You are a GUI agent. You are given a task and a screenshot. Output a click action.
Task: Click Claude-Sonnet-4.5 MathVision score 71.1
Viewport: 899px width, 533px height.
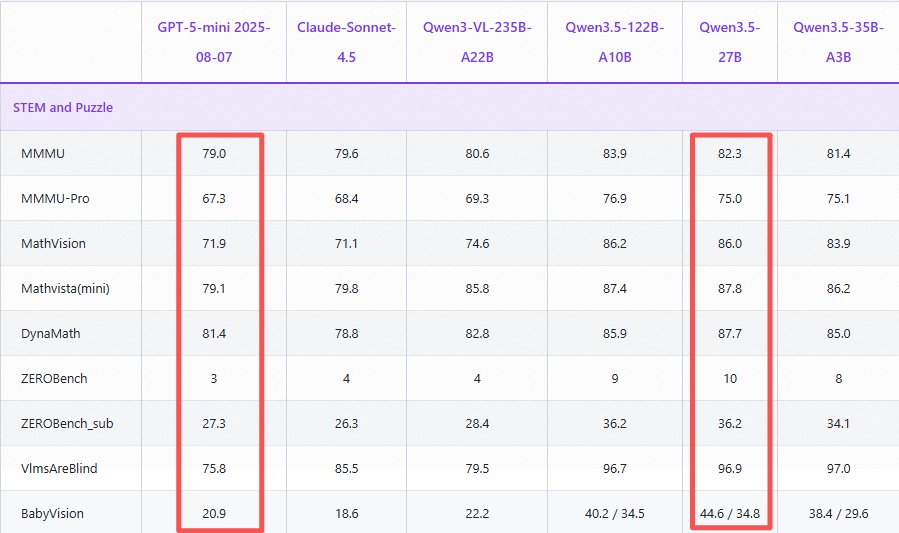click(346, 244)
